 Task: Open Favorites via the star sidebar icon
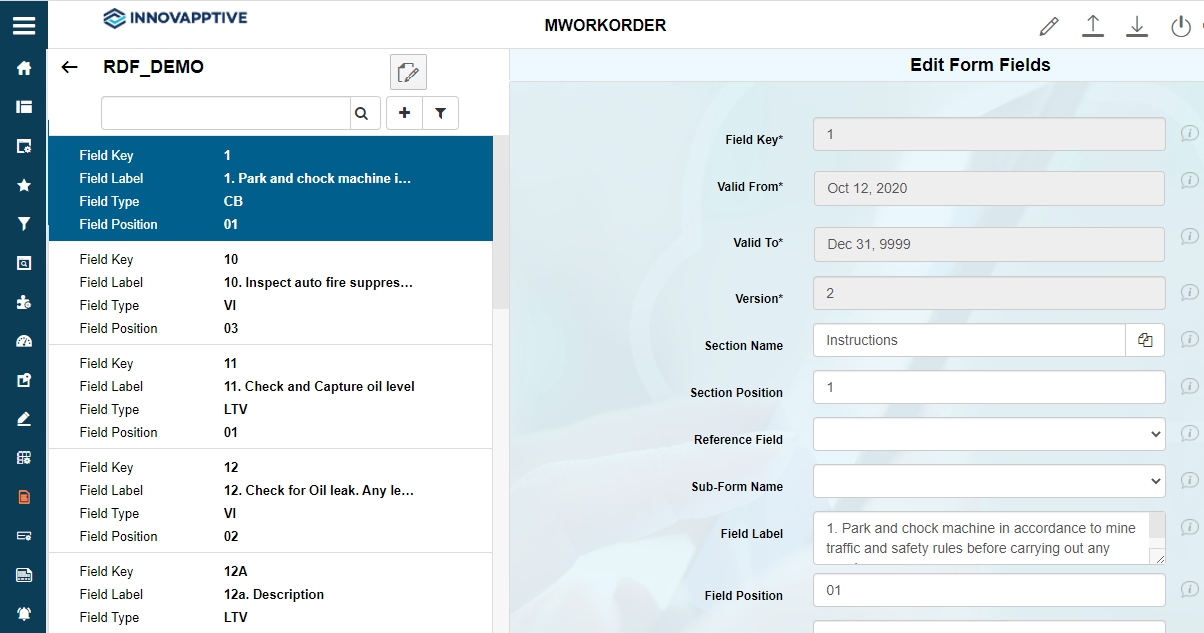tap(24, 184)
